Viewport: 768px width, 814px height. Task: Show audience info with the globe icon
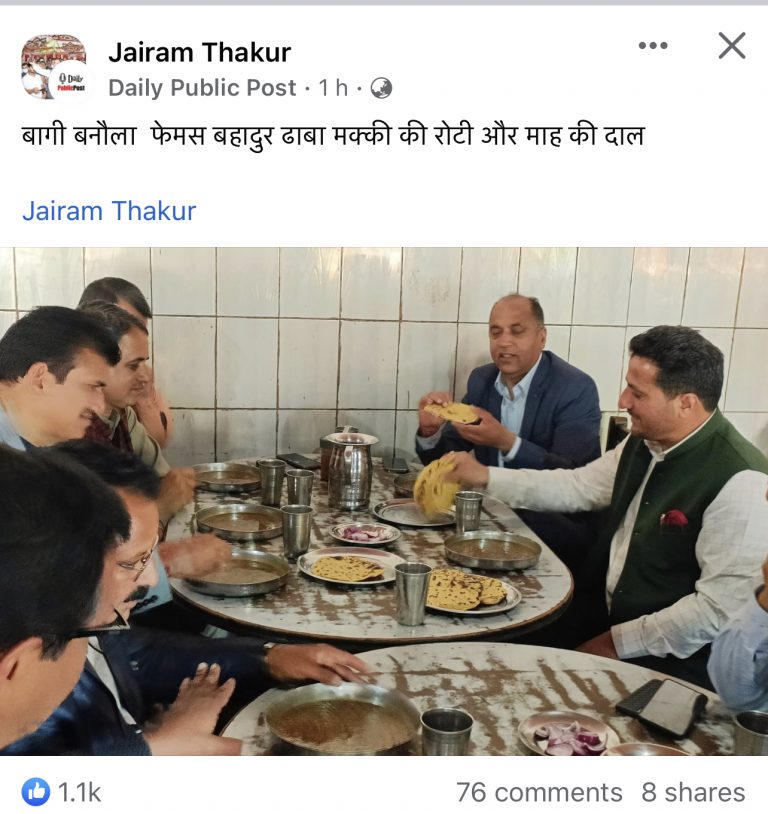(x=381, y=88)
